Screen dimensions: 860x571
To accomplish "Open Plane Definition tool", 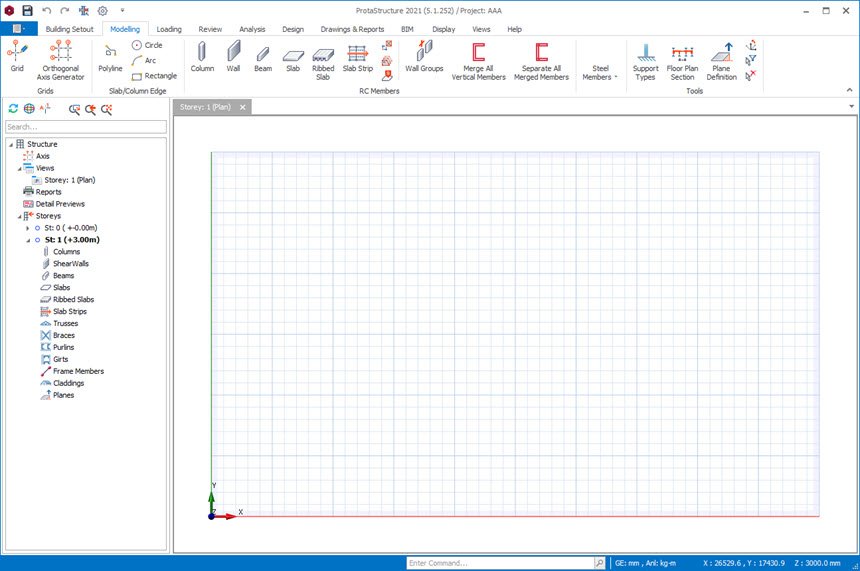I will [721, 61].
